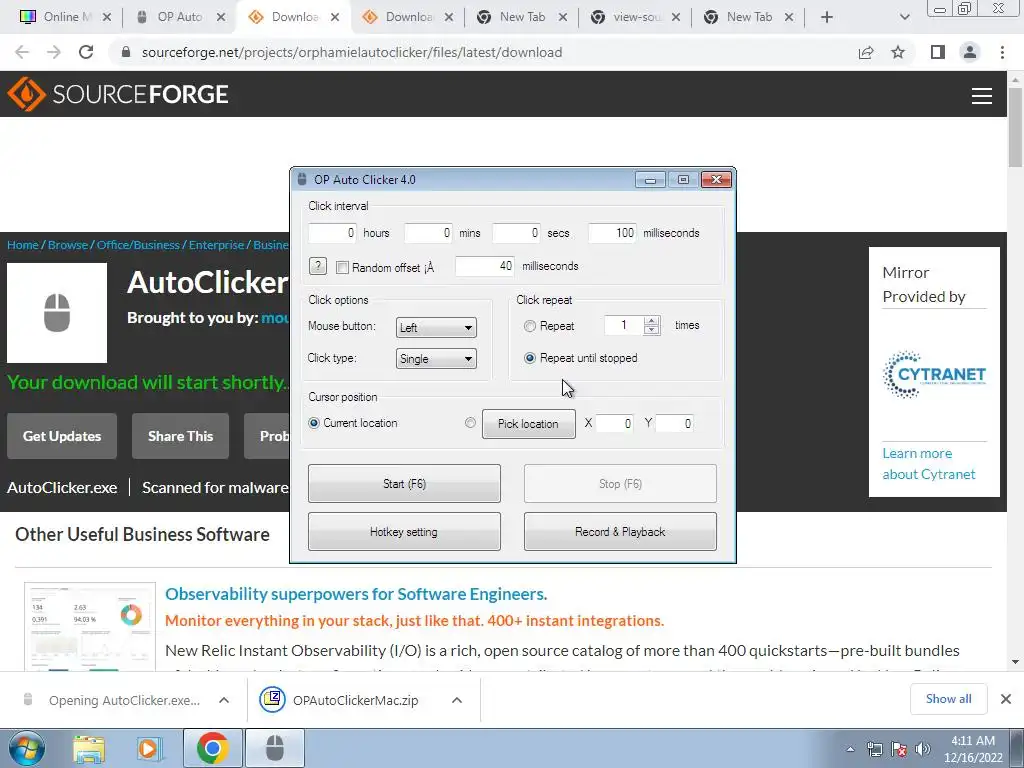1024x768 pixels.
Task: Open the Observability superpowers article link
Action: (356, 594)
